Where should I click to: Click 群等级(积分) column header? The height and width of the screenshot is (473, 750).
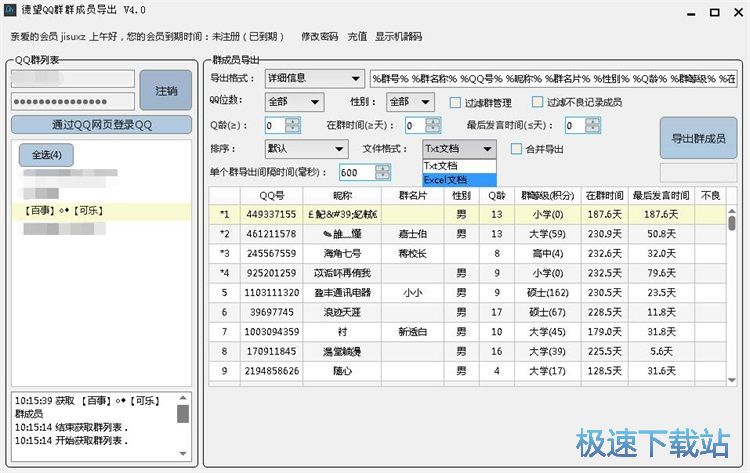pos(548,195)
